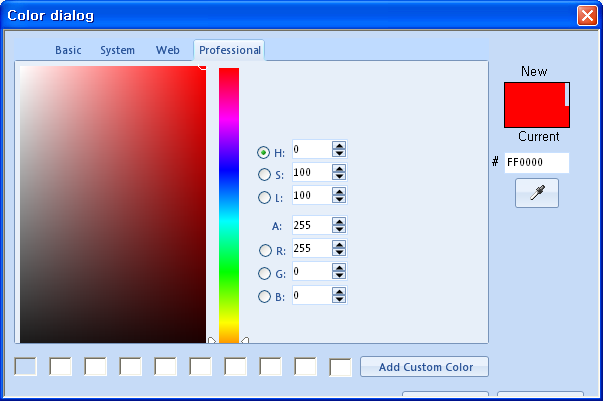Increase the S value with up arrow
This screenshot has height=401, width=603.
pyautogui.click(x=339, y=168)
